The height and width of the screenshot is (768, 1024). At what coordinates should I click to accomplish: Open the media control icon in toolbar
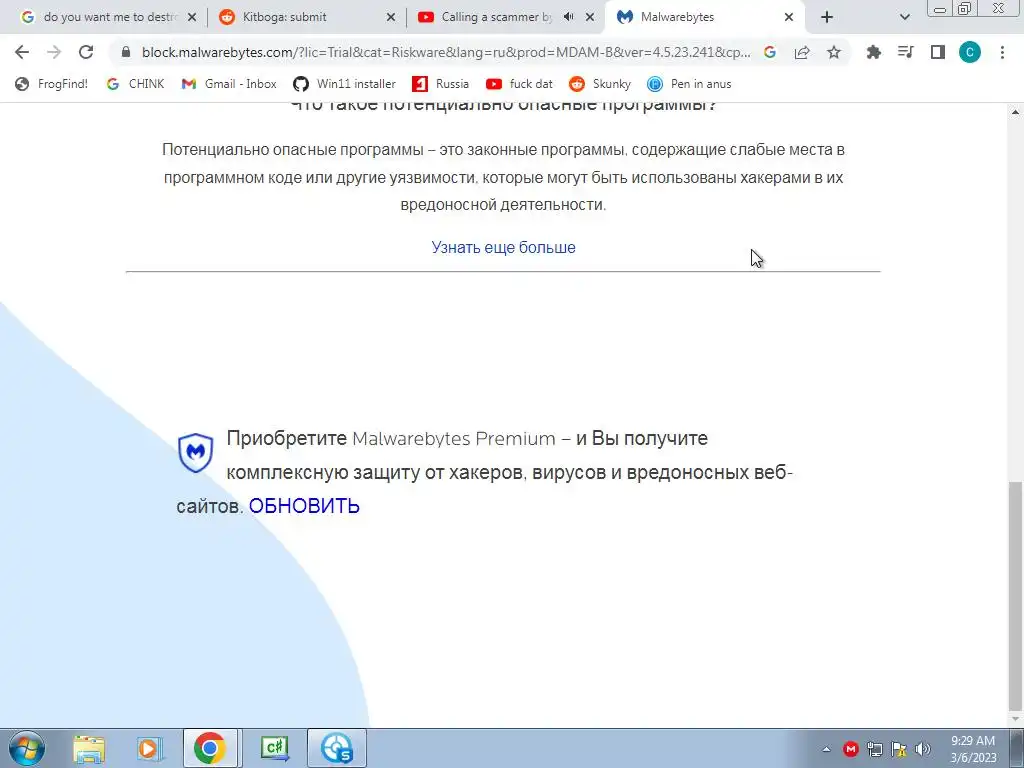point(905,52)
